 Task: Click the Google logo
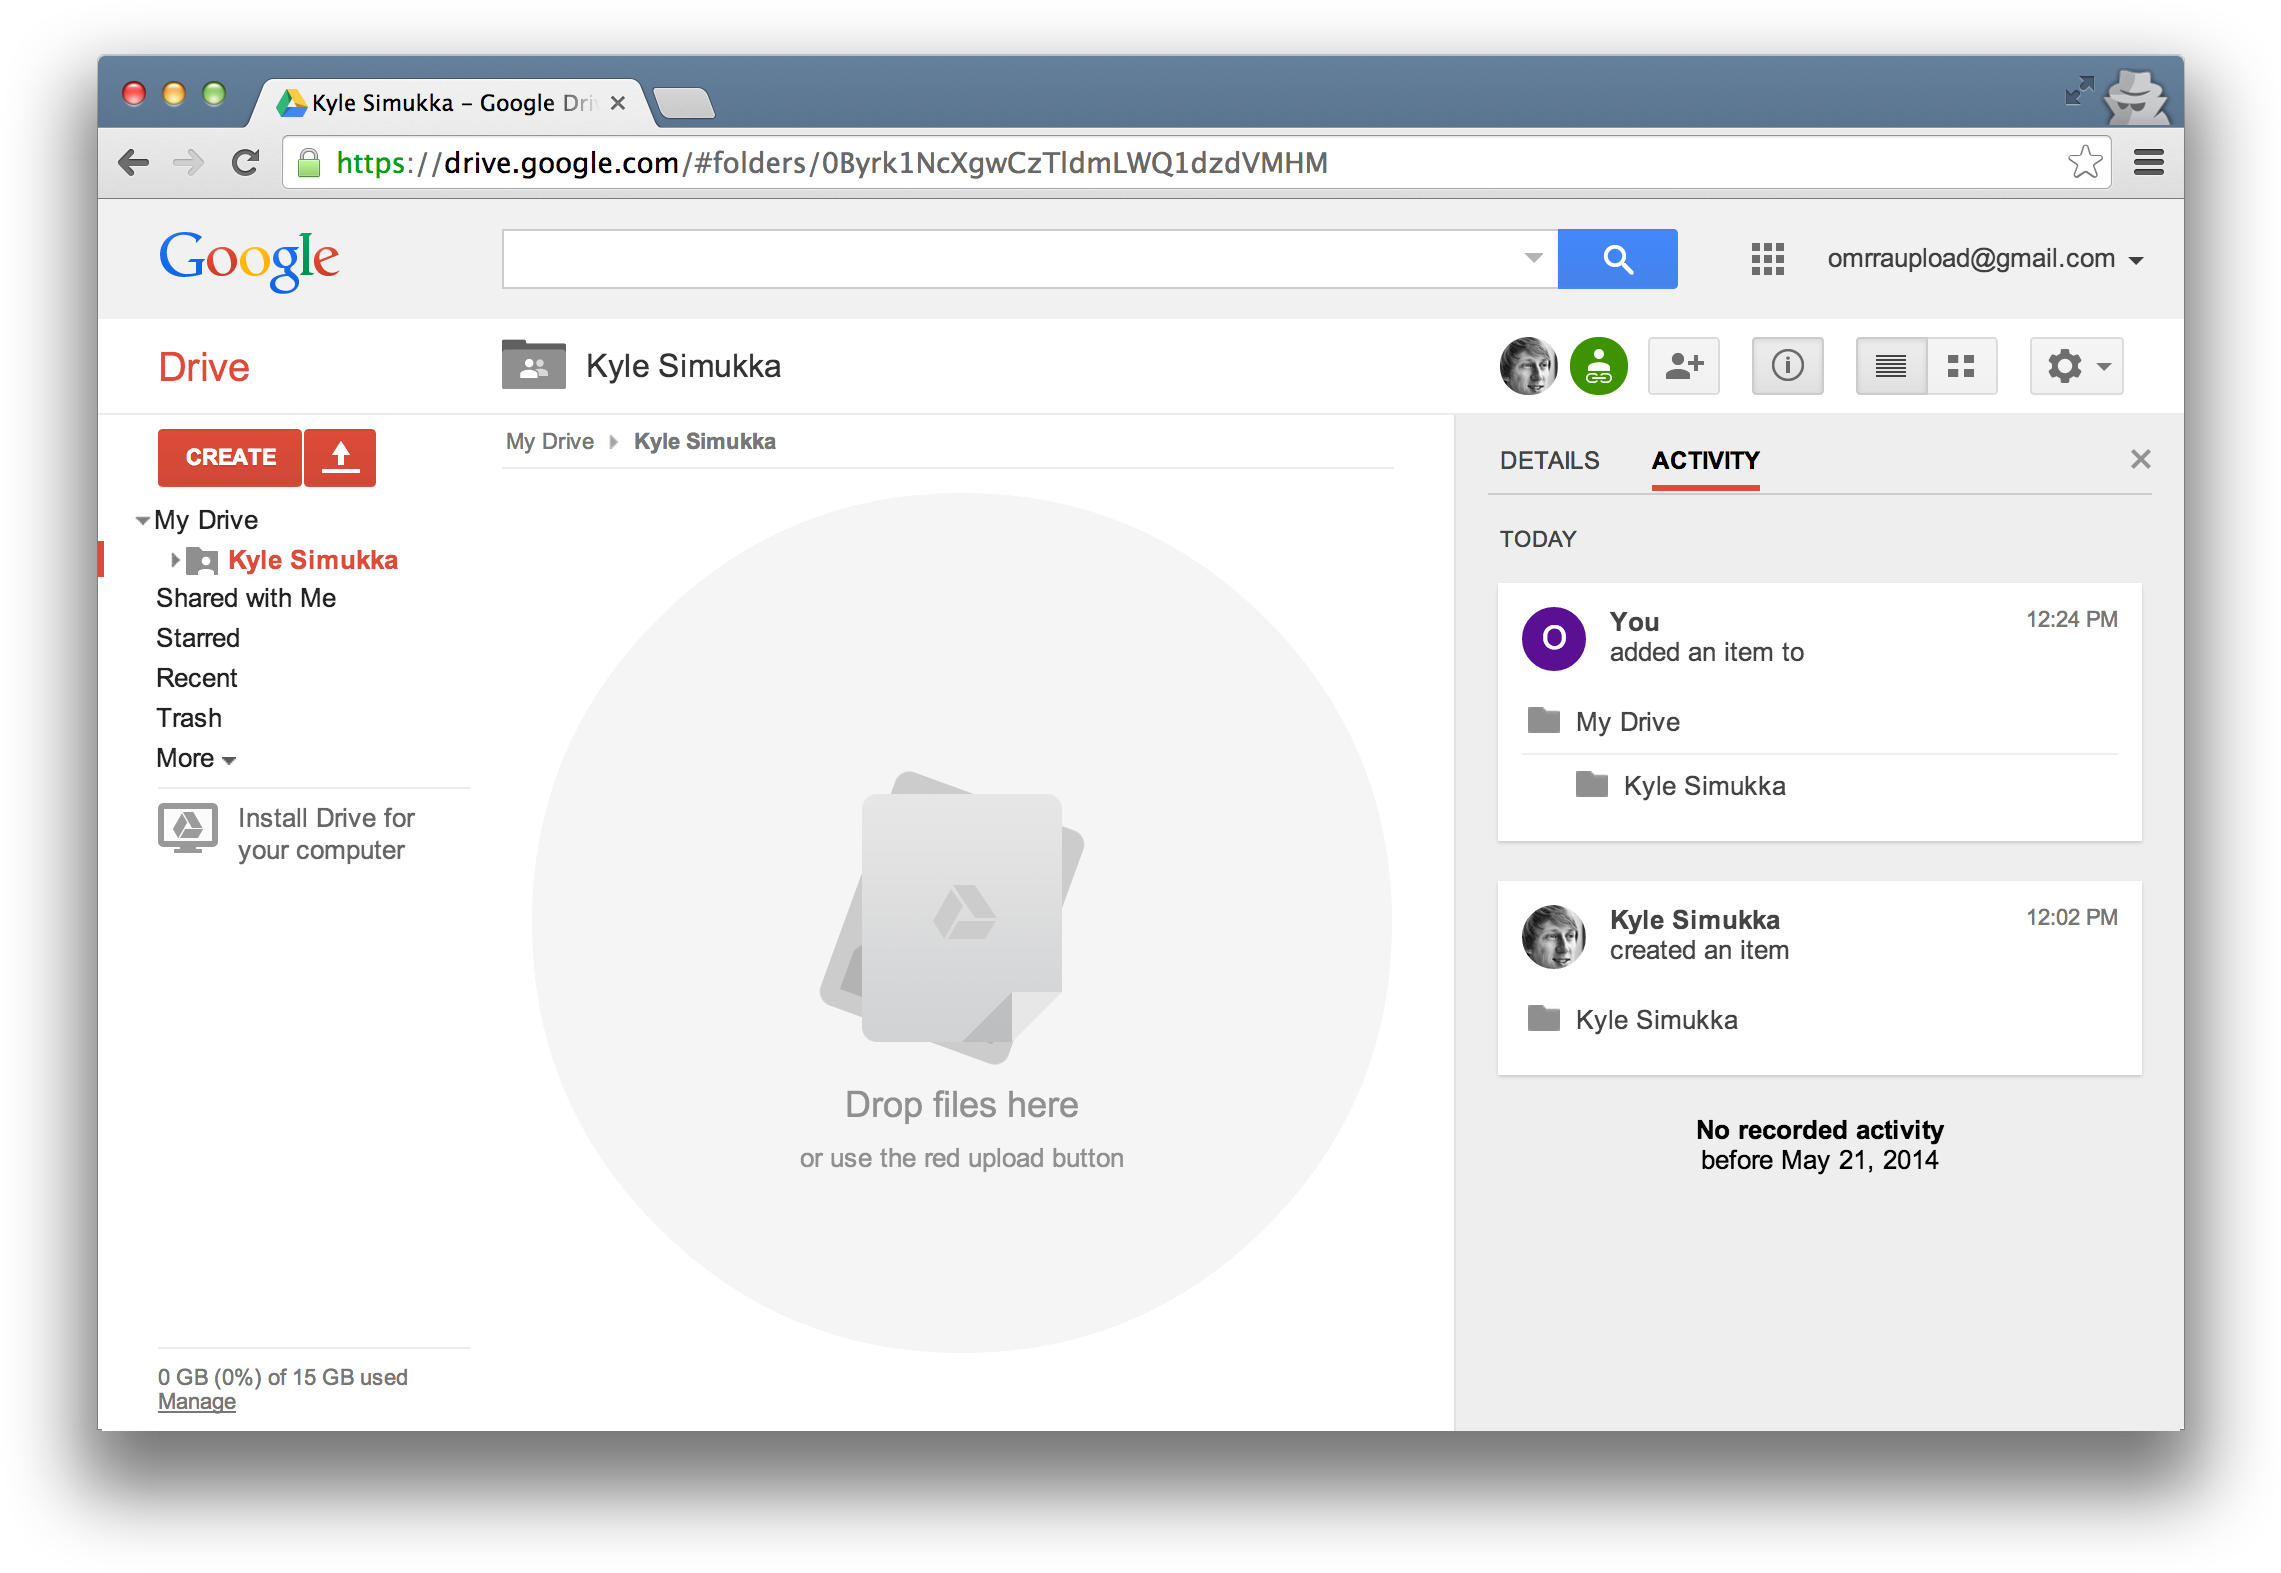pyautogui.click(x=249, y=260)
